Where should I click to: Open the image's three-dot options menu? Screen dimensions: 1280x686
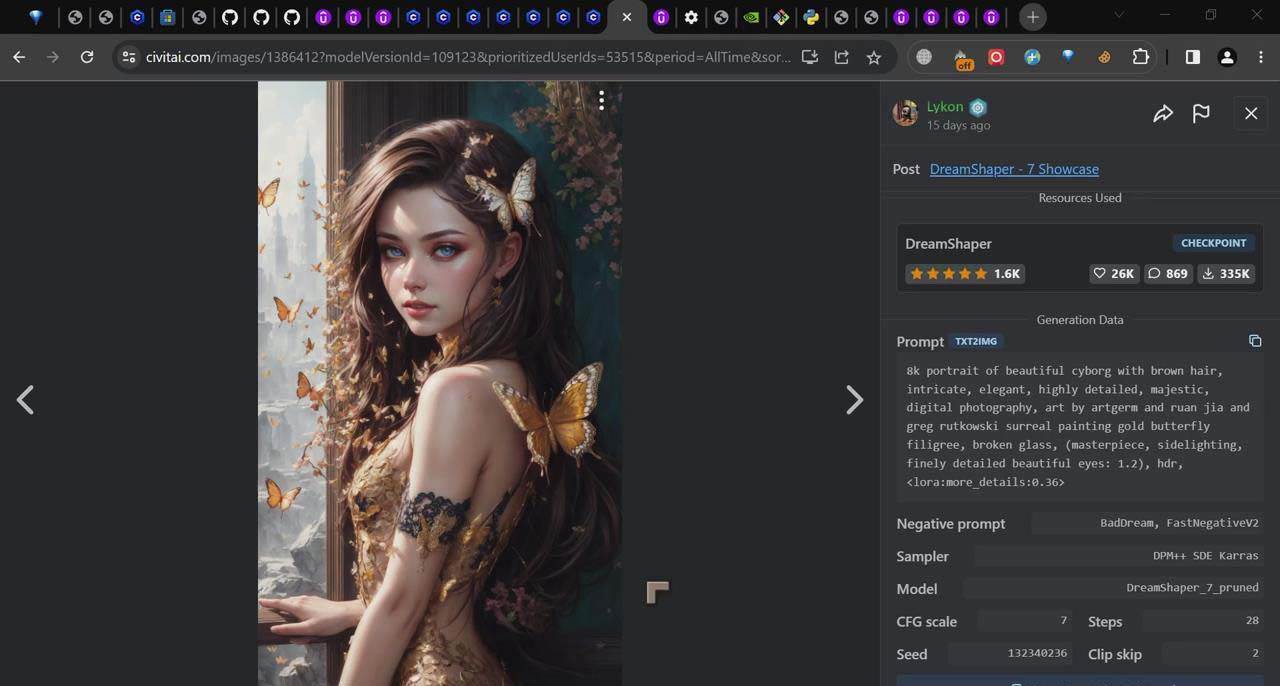601,100
